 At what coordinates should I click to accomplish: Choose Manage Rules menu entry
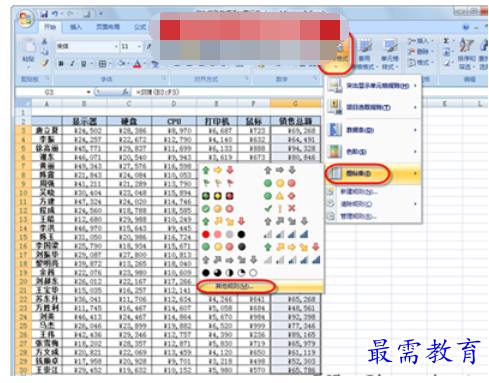(x=373, y=216)
